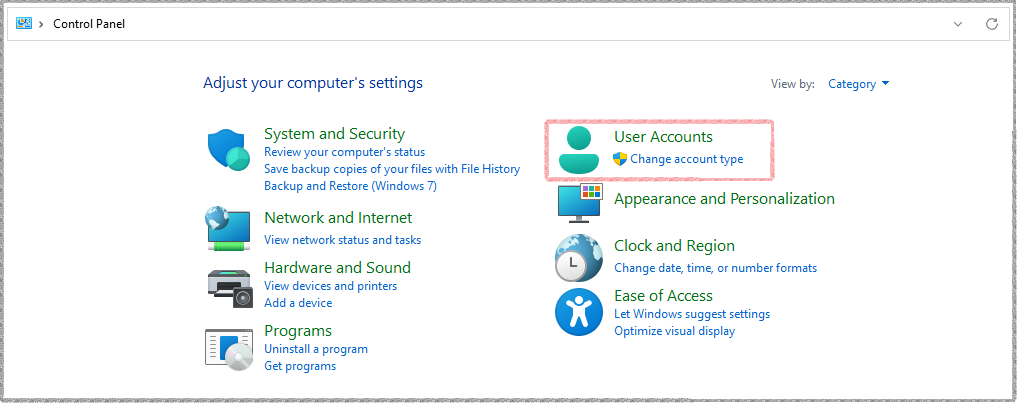Click Change date, time, or number formats
1017x403 pixels.
(715, 267)
